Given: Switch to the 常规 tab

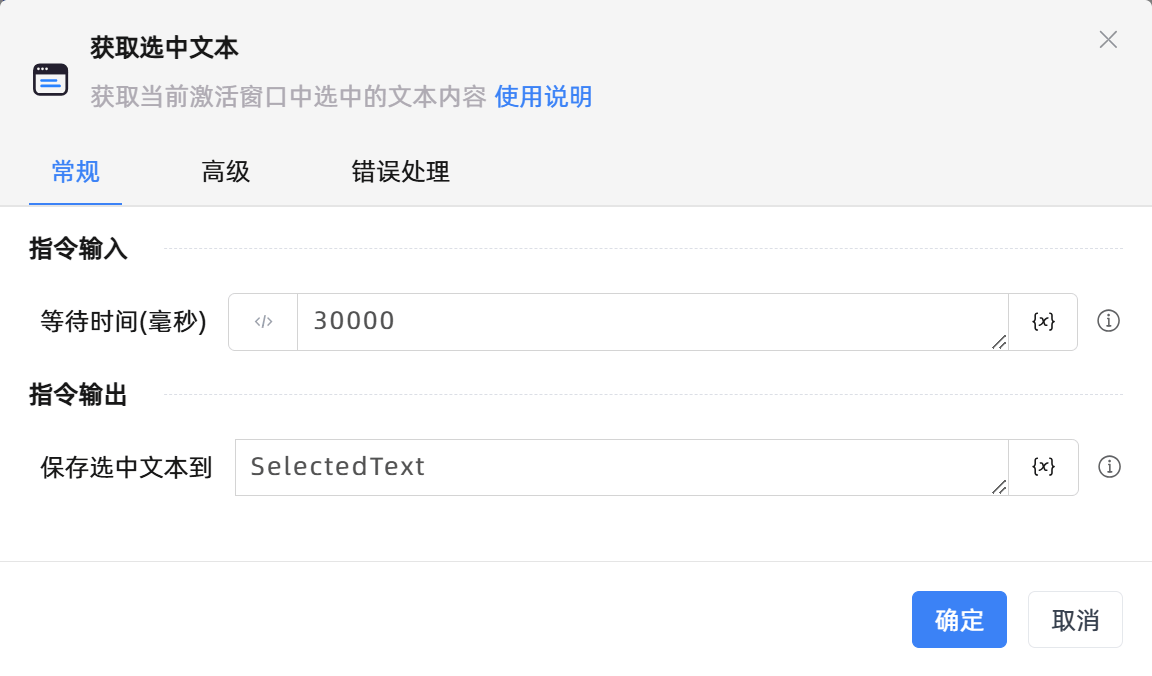Looking at the screenshot, I should [75, 172].
